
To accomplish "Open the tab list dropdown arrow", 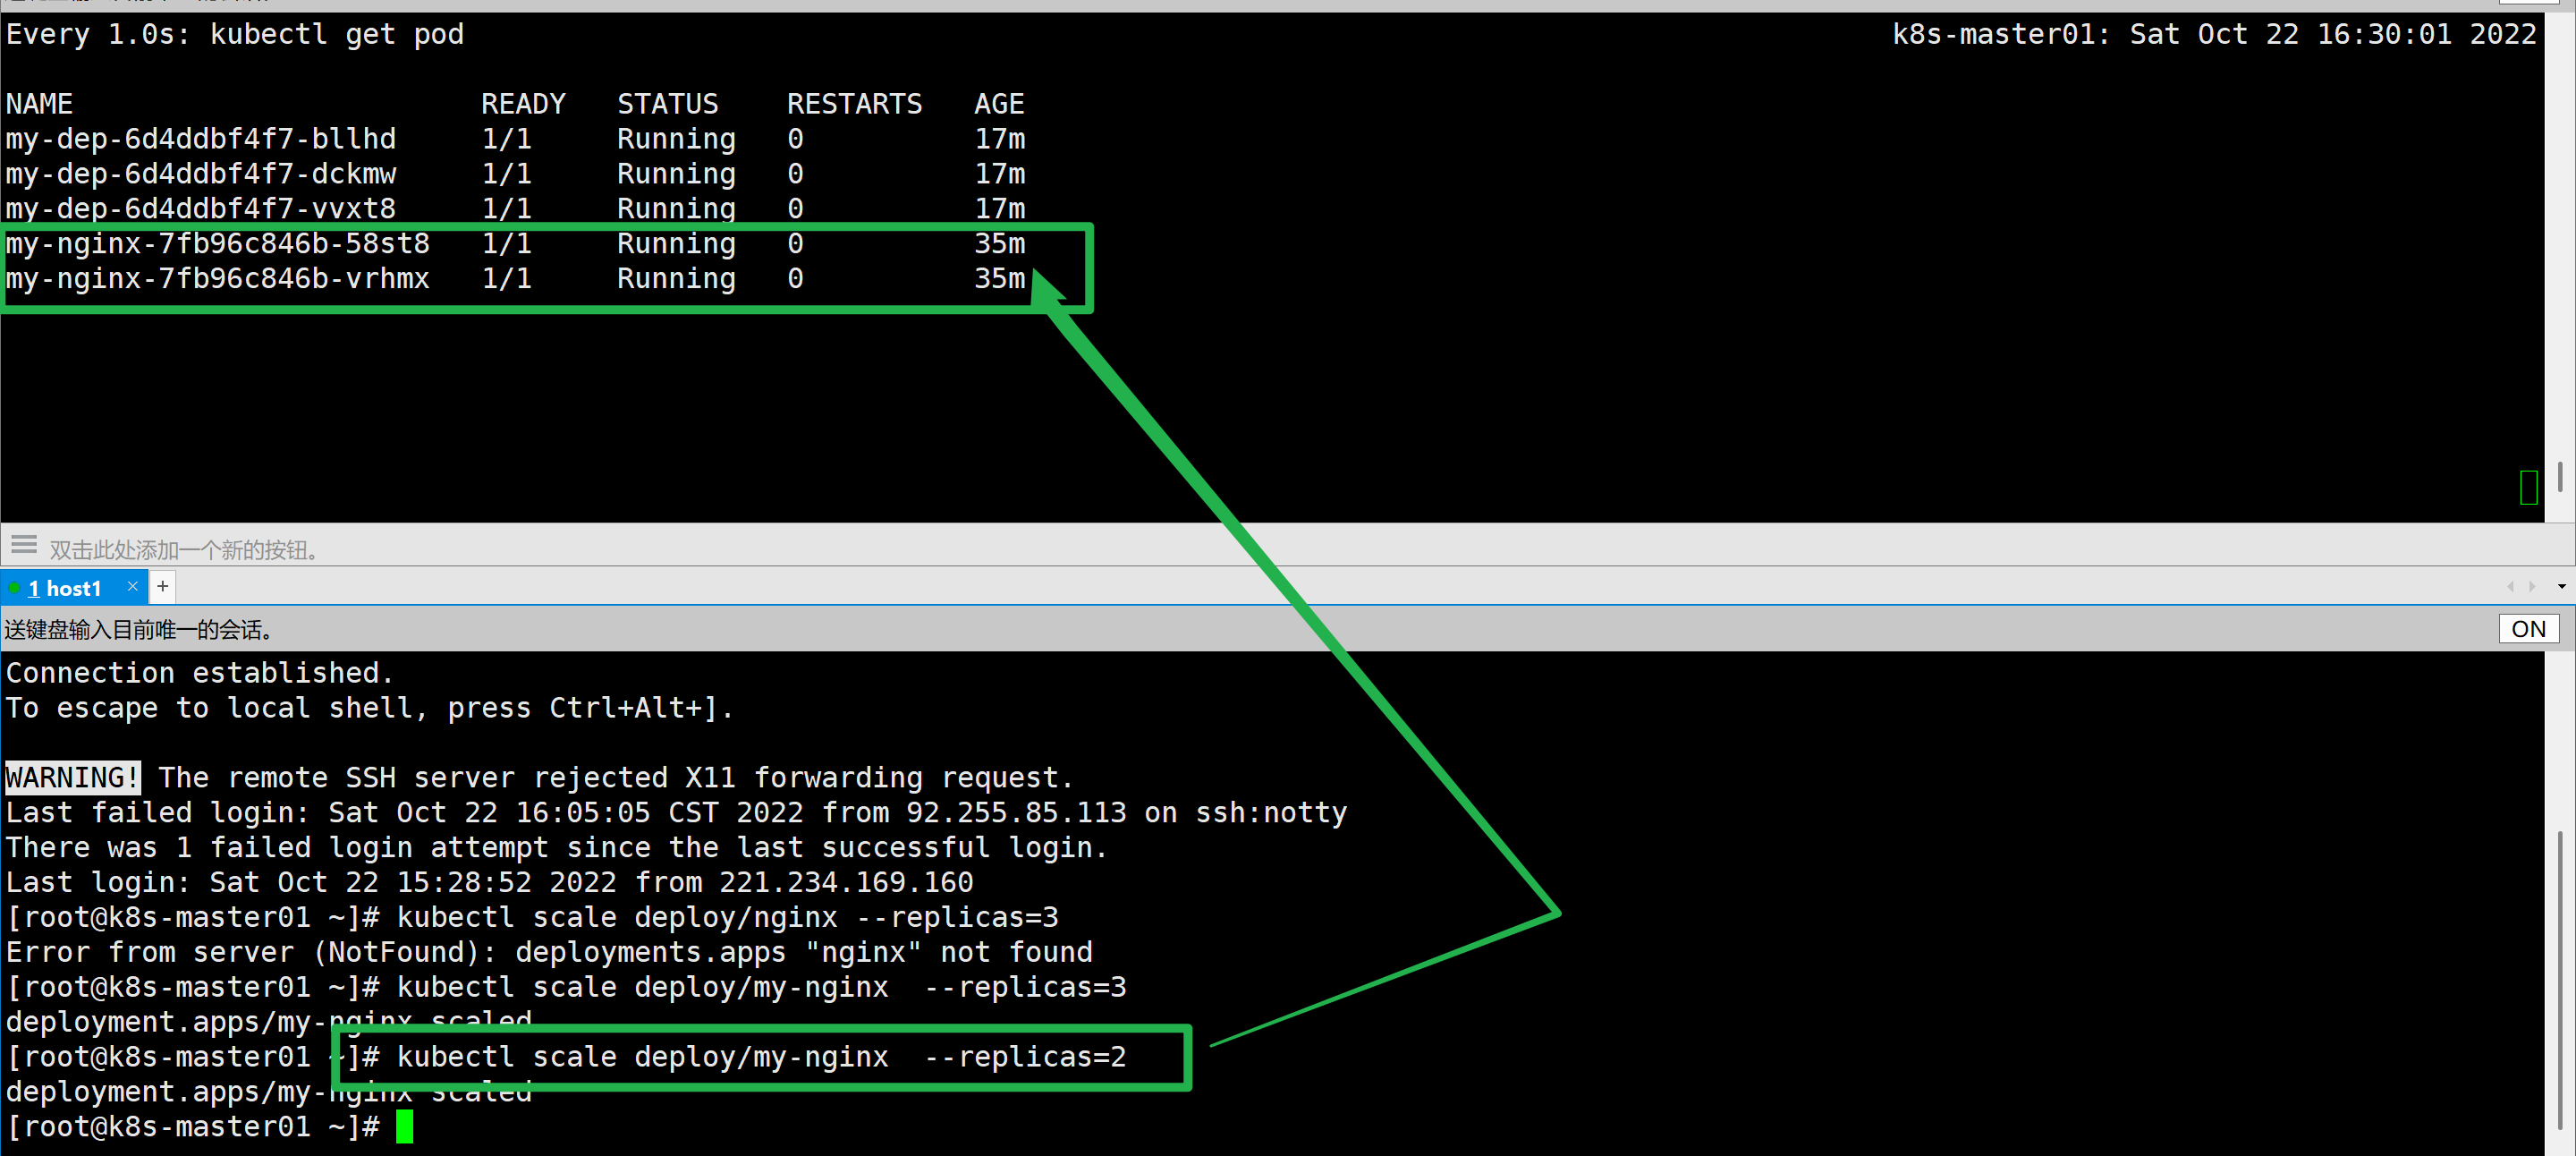I will click(x=2561, y=587).
